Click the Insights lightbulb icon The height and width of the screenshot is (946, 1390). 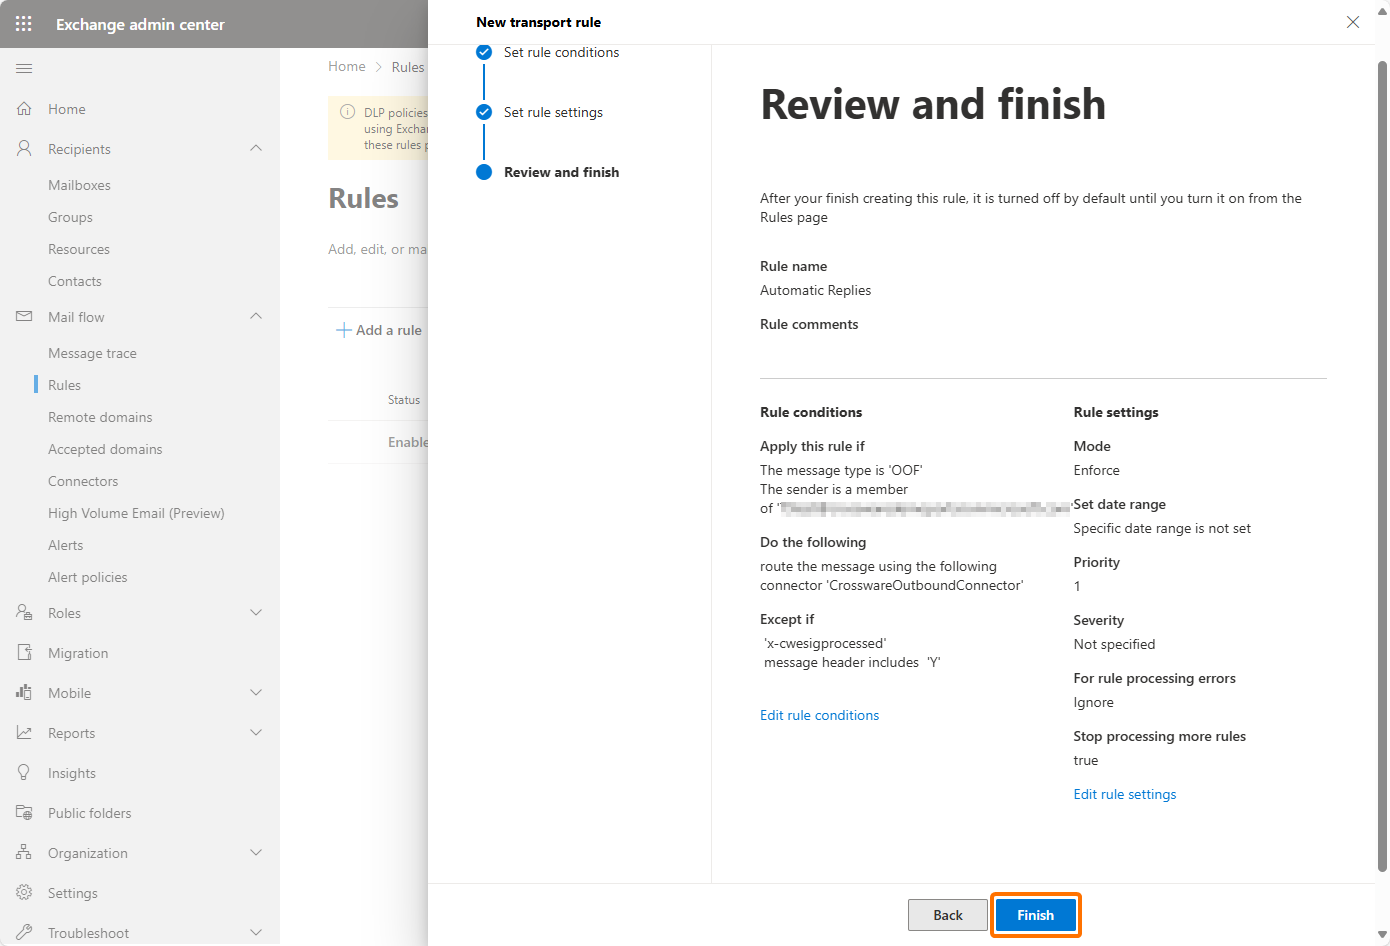pyautogui.click(x=24, y=773)
